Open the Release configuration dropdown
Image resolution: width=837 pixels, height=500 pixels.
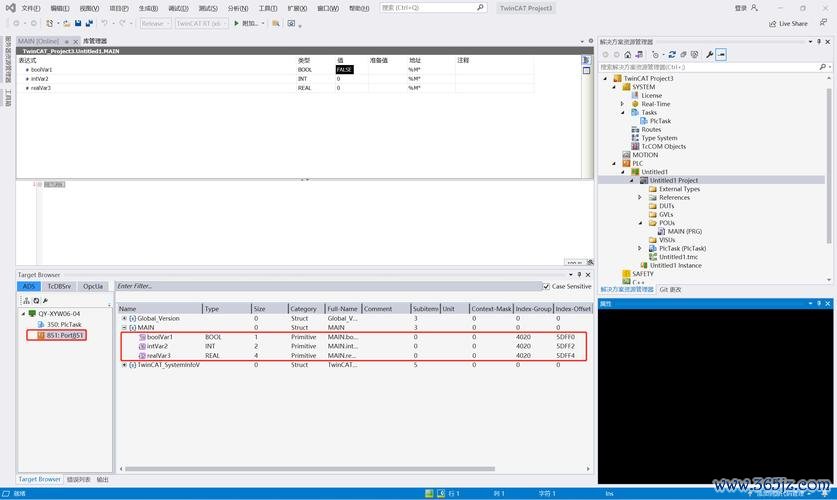[x=155, y=23]
